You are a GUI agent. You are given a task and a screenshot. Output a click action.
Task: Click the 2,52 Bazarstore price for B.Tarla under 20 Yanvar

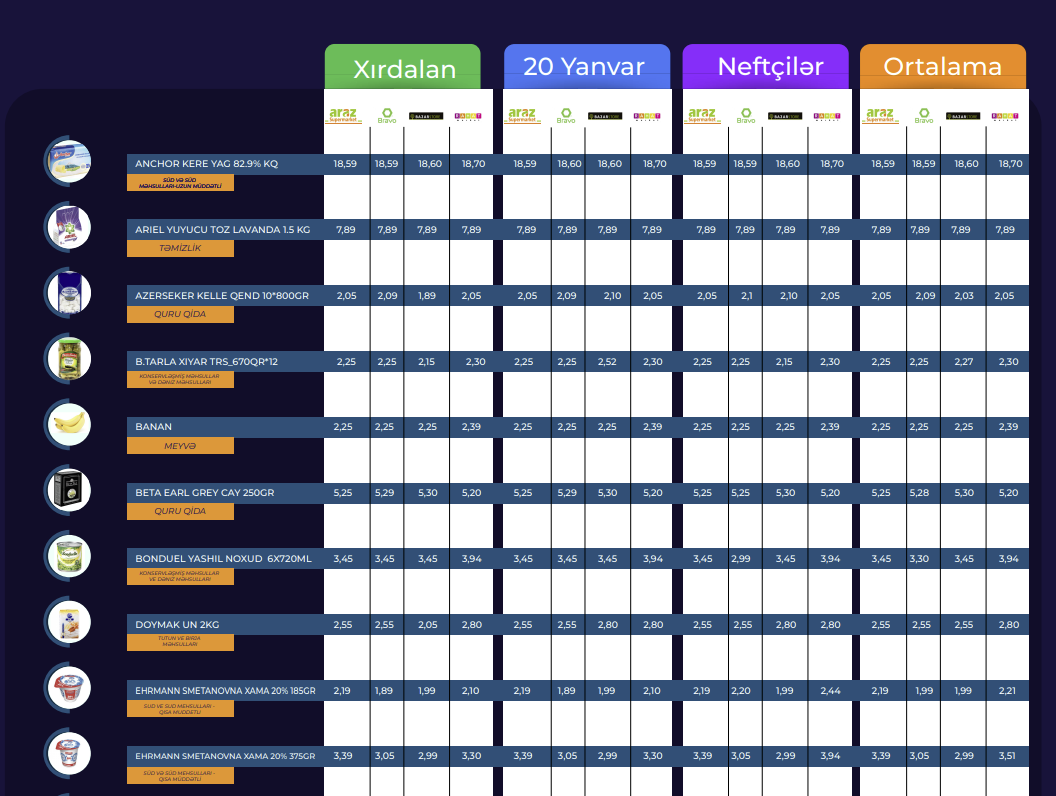(607, 362)
